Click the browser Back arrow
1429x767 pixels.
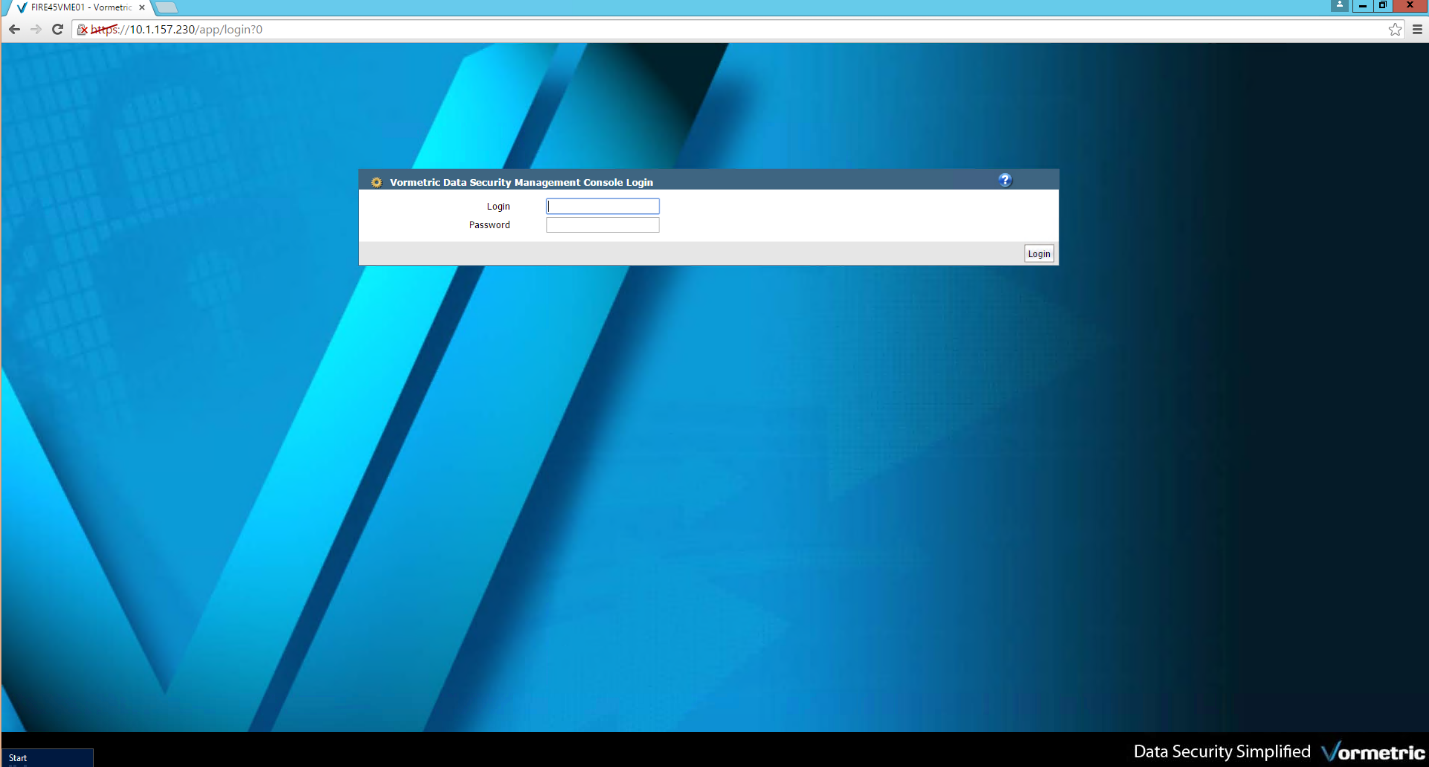coord(14,29)
